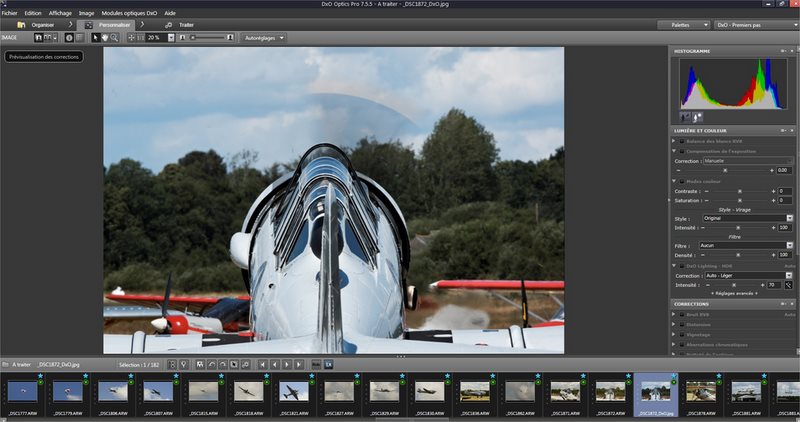Go to first image in filmstrip

pos(262,365)
